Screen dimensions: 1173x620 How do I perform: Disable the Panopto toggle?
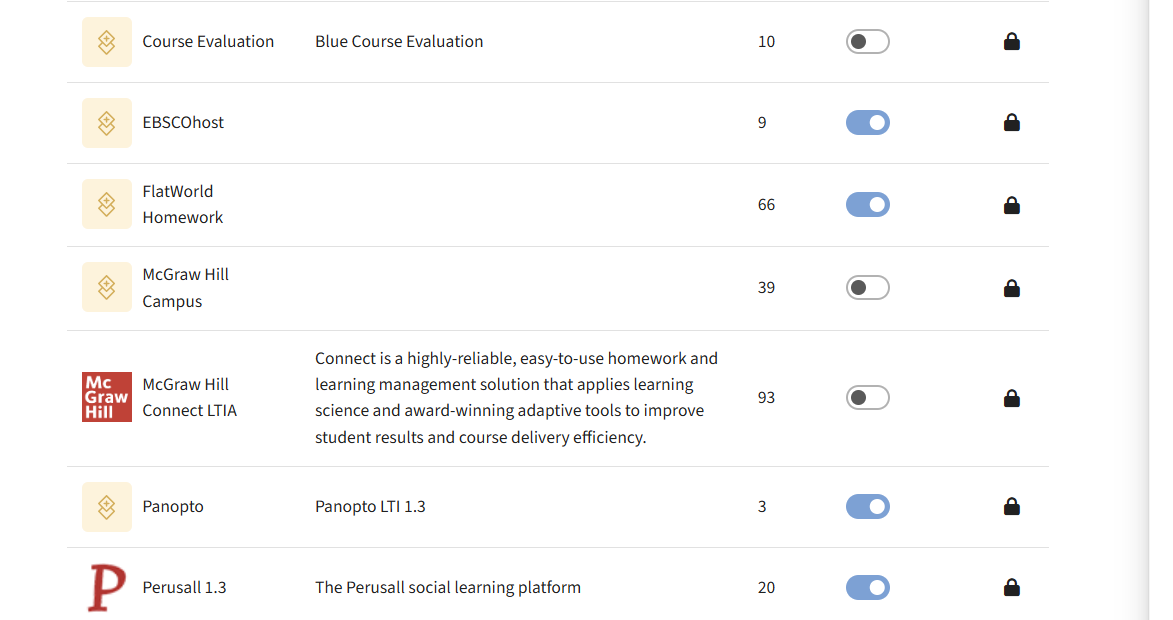(867, 506)
